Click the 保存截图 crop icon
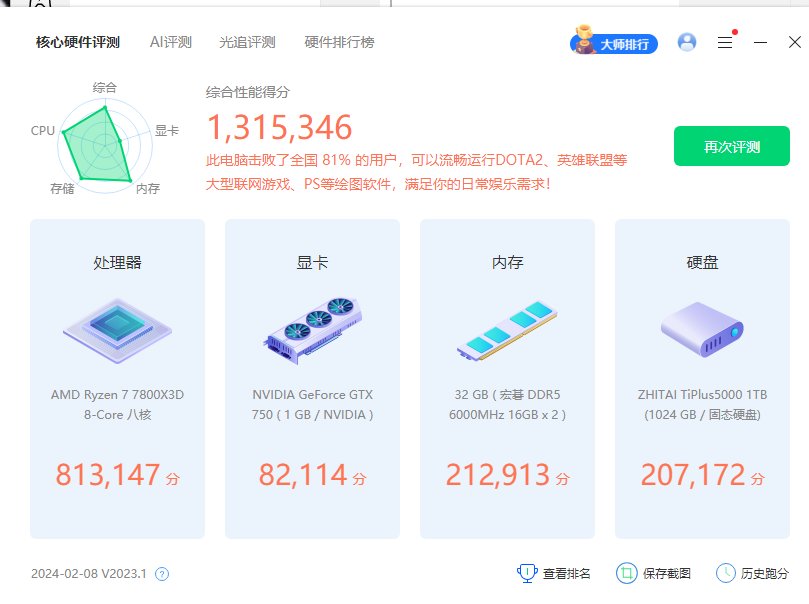The height and width of the screenshot is (604, 809). [626, 573]
